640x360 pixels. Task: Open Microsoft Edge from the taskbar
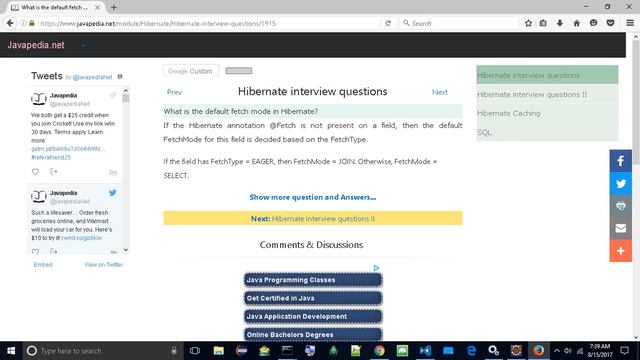471,351
